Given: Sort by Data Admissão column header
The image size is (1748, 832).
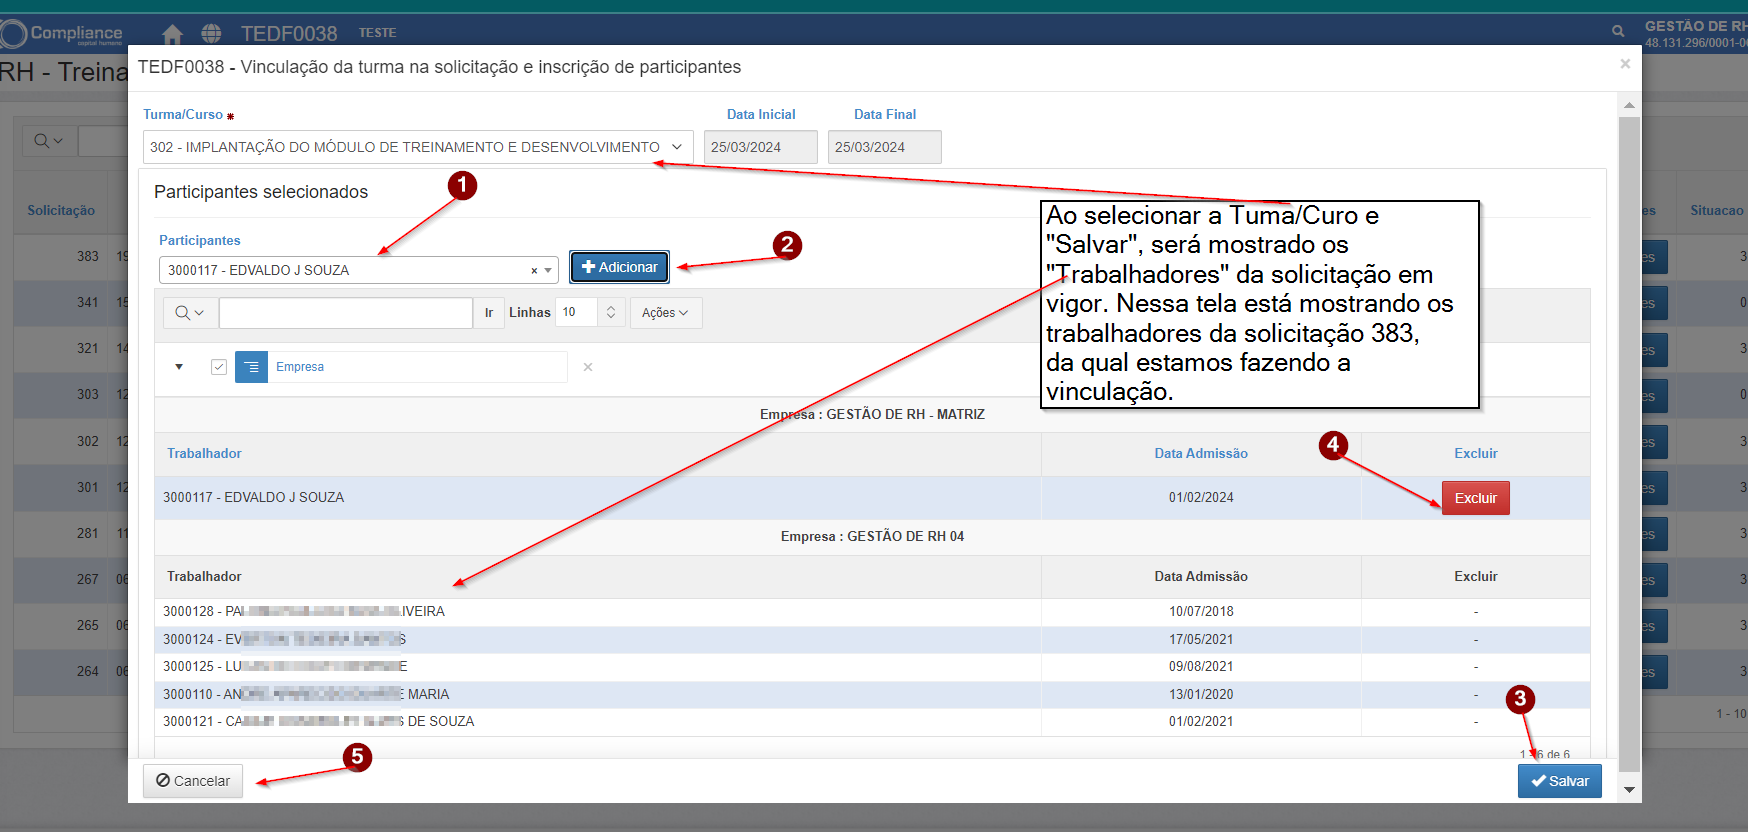Looking at the screenshot, I should tap(1201, 453).
